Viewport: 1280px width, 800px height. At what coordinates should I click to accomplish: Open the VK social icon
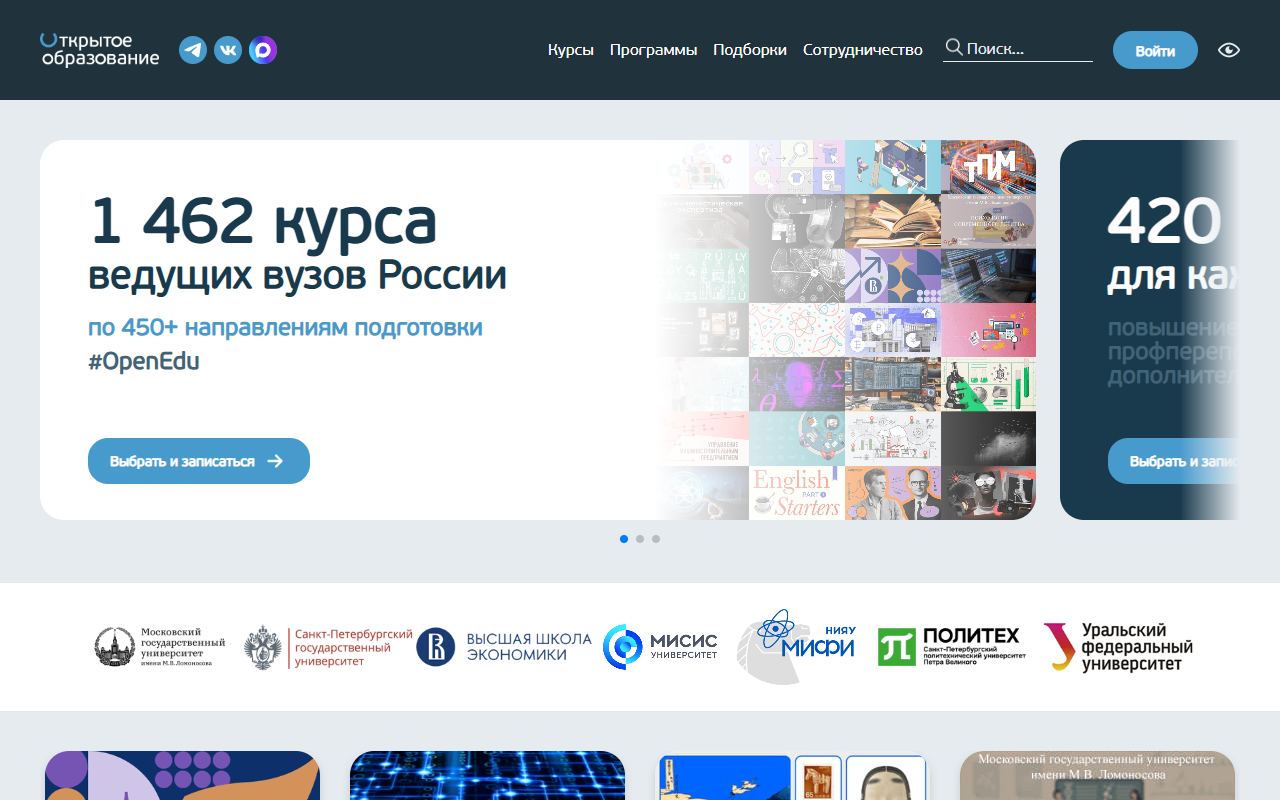(228, 50)
